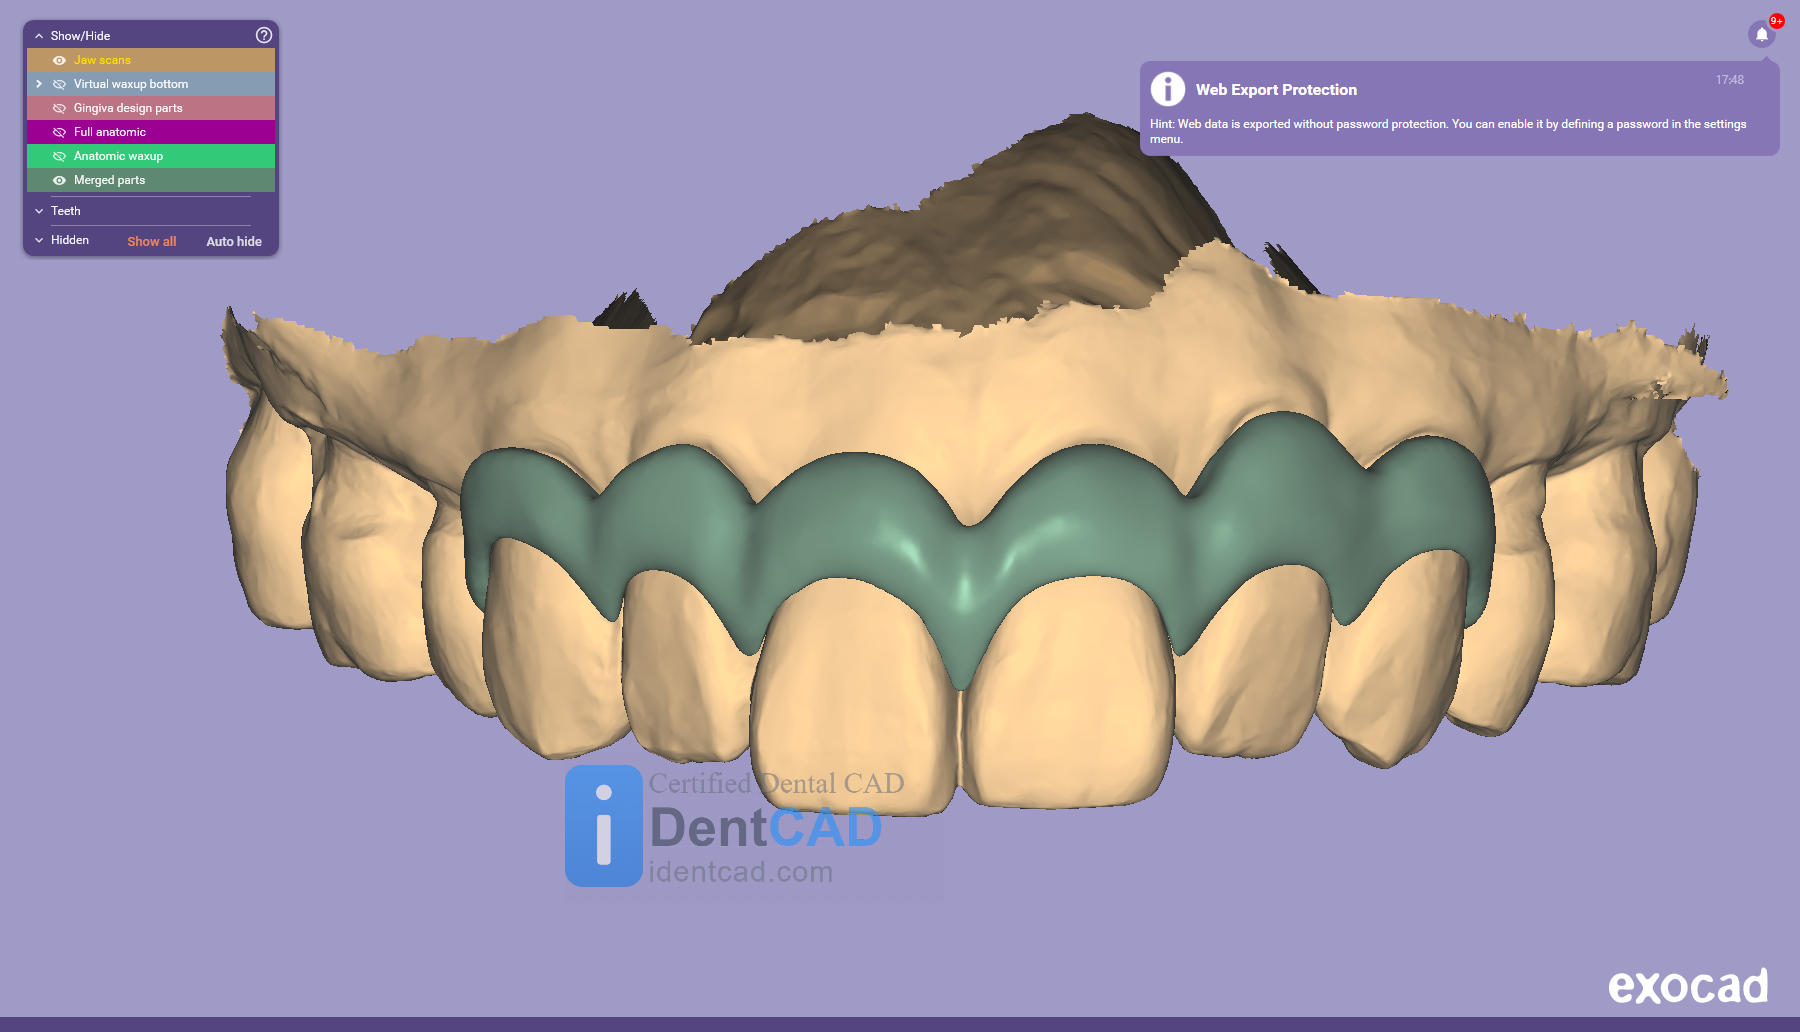Viewport: 1800px width, 1032px height.
Task: Expand the Teeth section
Action: coord(39,211)
